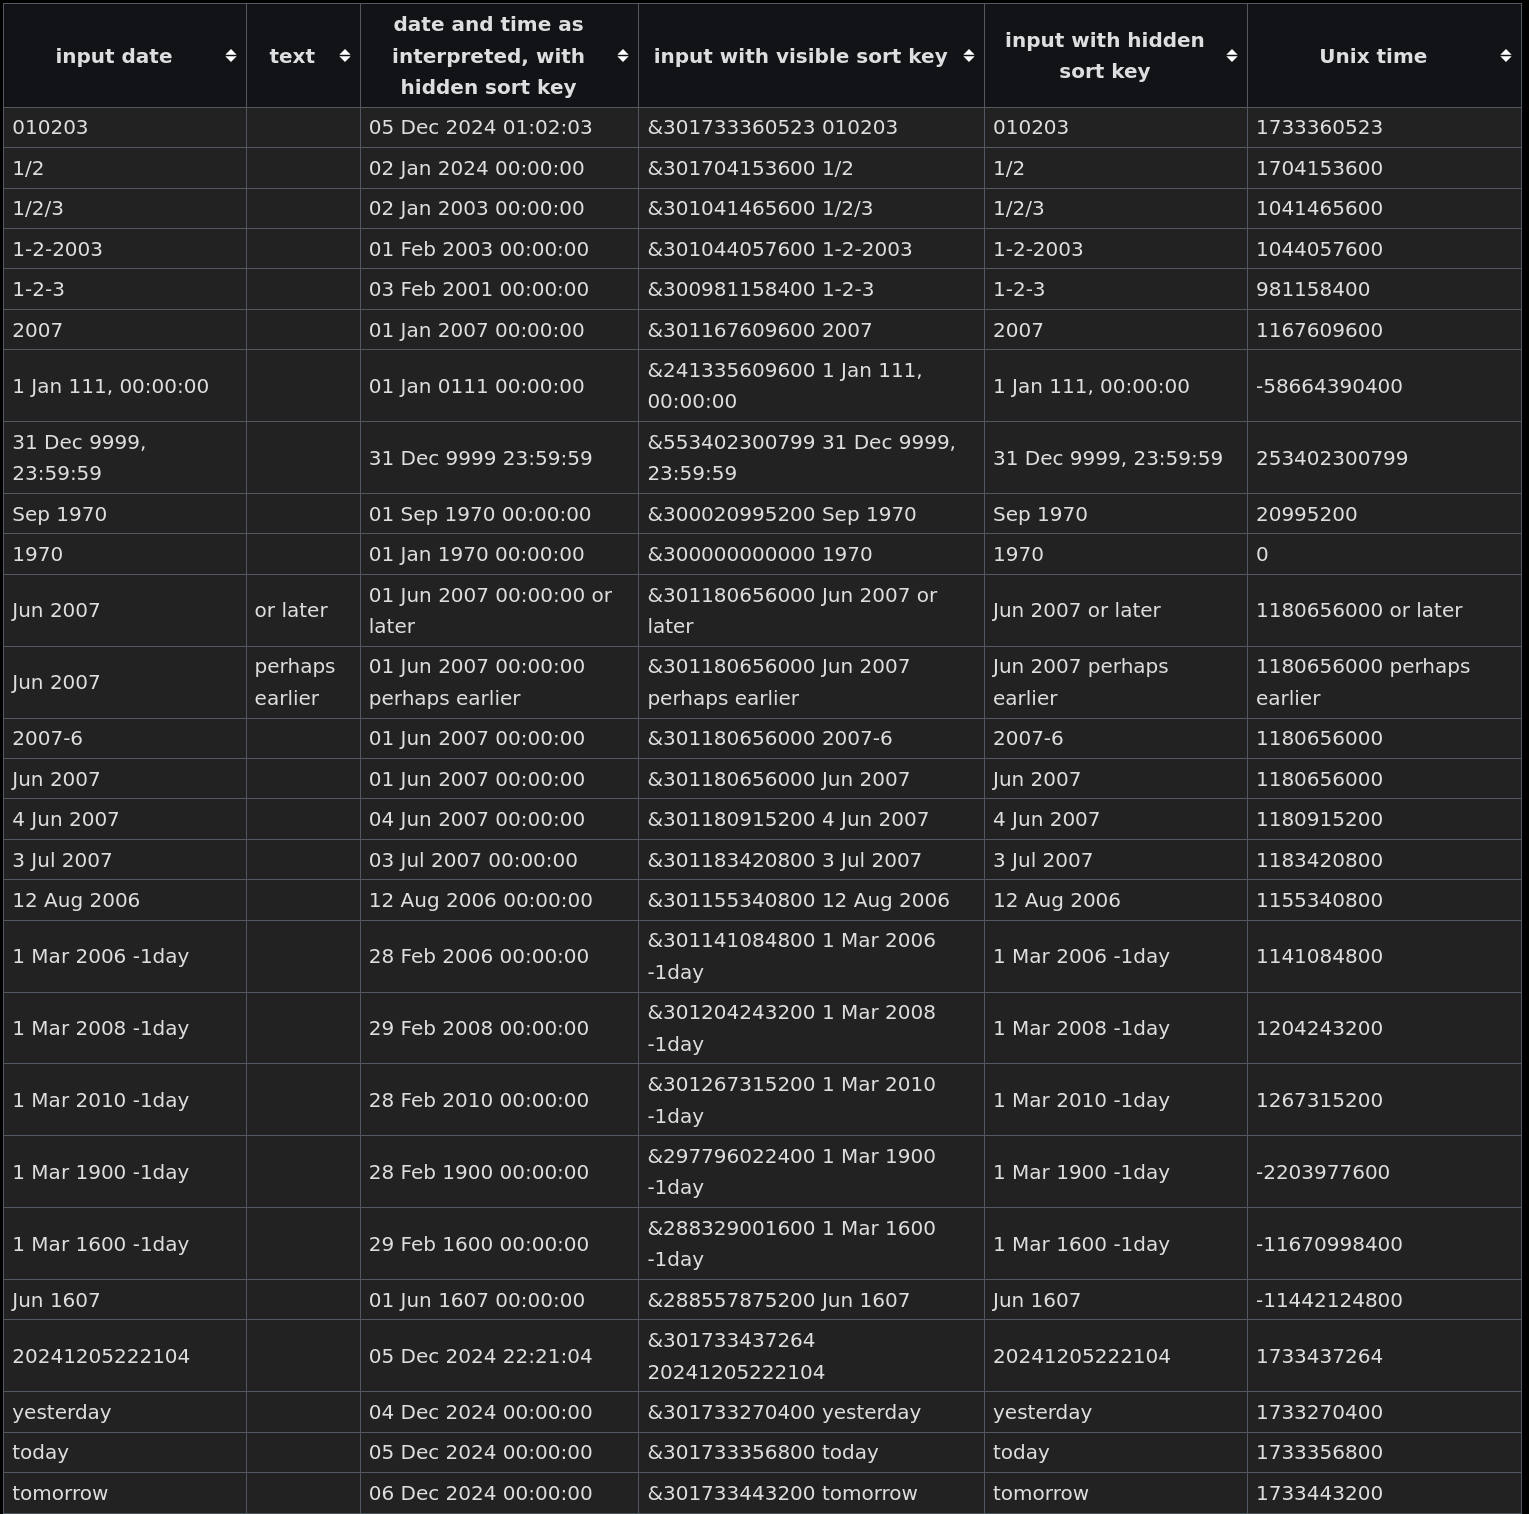This screenshot has width=1529, height=1514.
Task: Sort by interpreted date column arrows
Action: tap(623, 56)
